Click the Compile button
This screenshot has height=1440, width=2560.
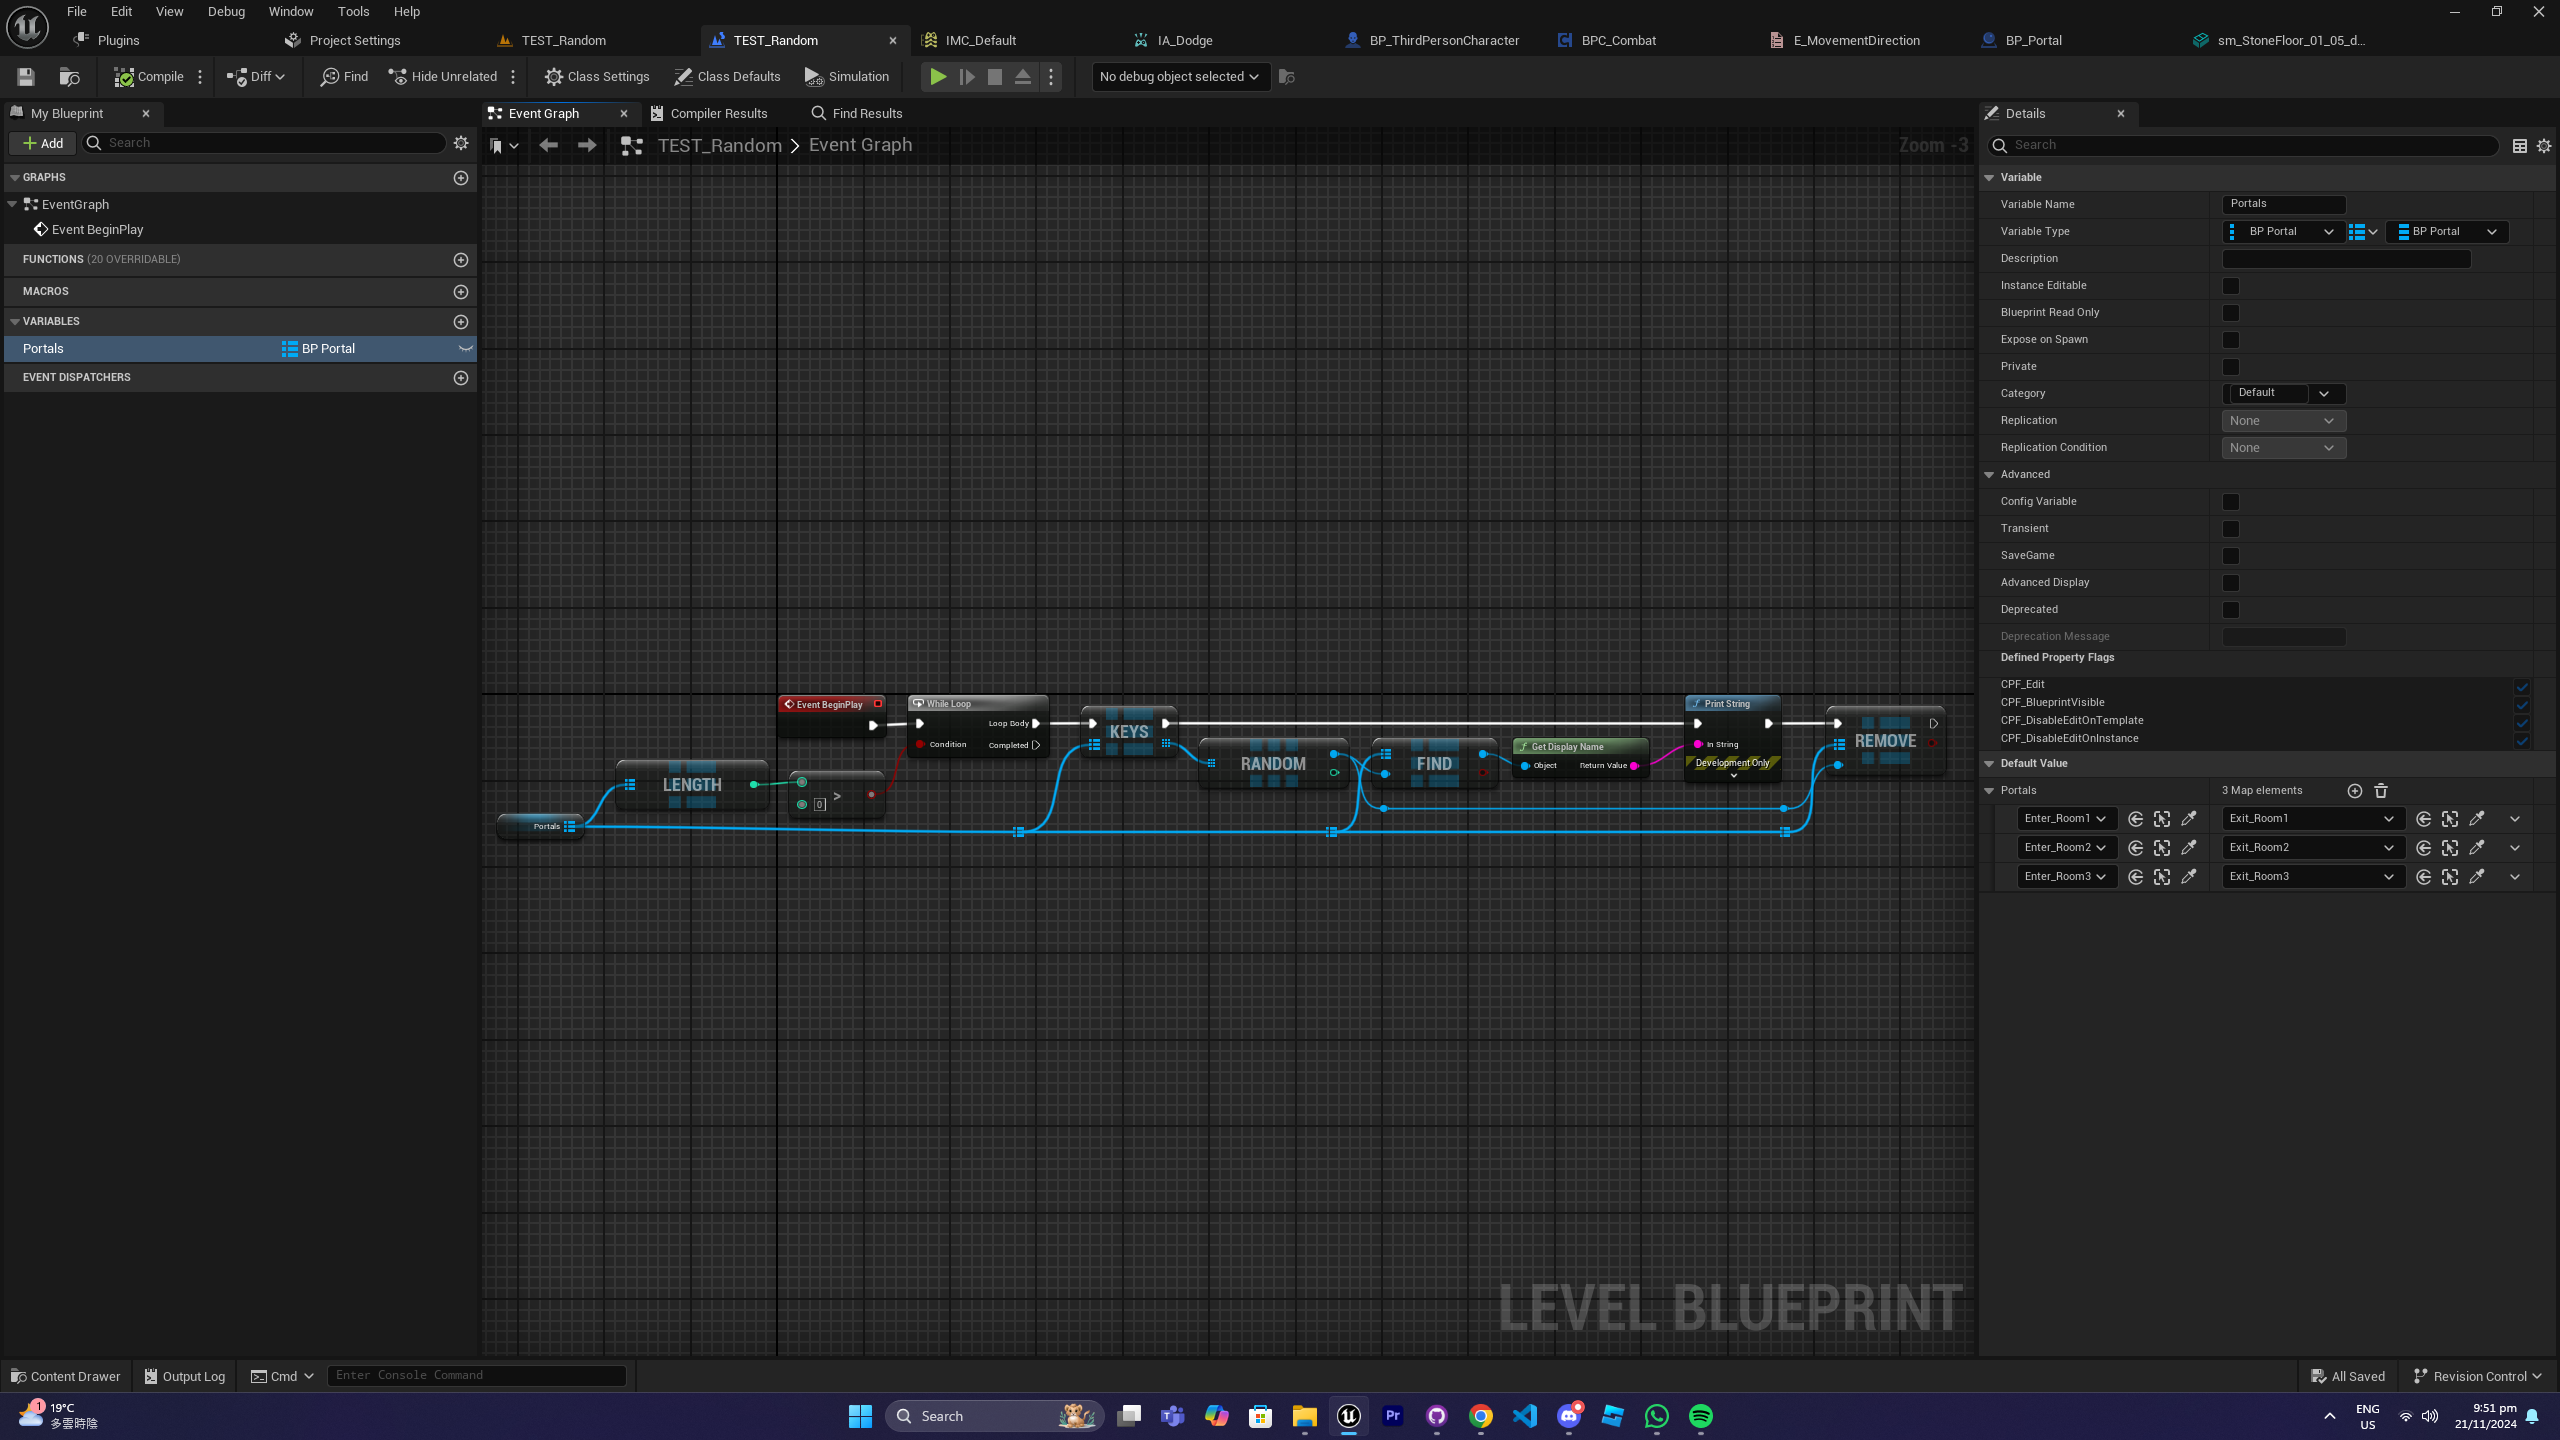coord(149,77)
